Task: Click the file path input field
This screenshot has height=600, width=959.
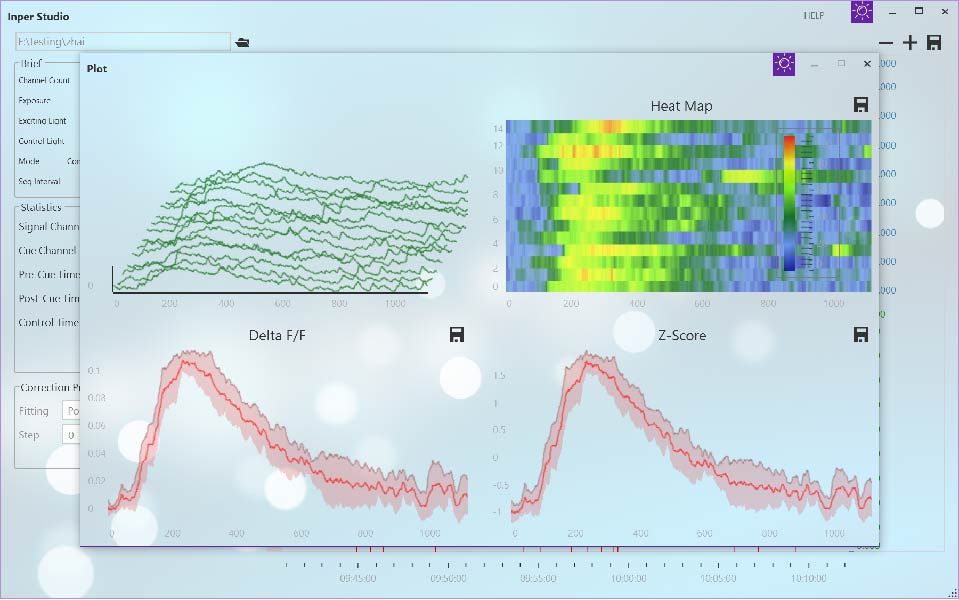Action: (x=123, y=42)
